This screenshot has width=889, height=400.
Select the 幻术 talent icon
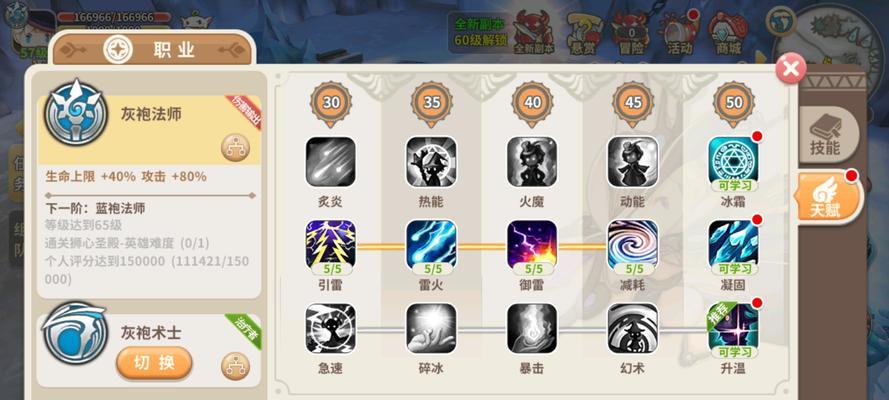point(633,329)
